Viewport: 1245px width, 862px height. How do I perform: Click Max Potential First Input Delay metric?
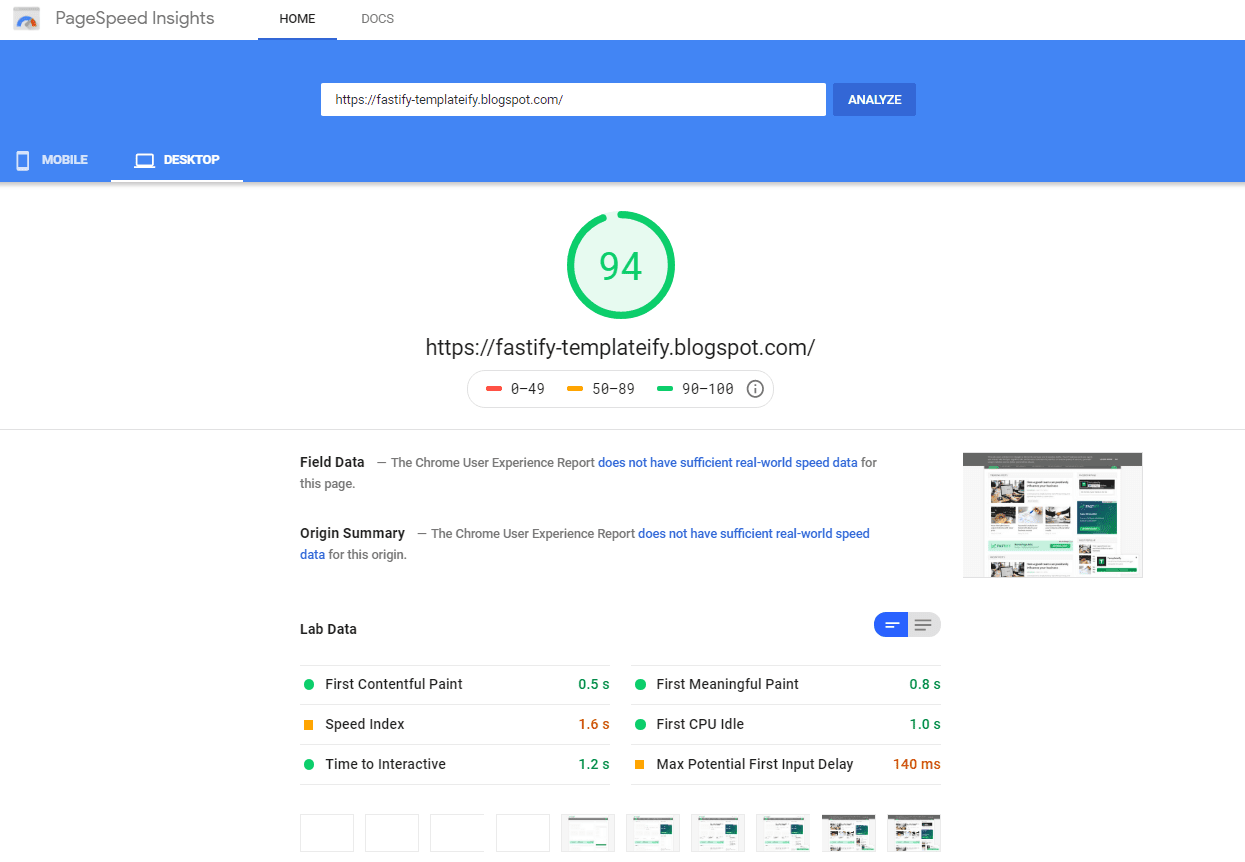[786, 764]
